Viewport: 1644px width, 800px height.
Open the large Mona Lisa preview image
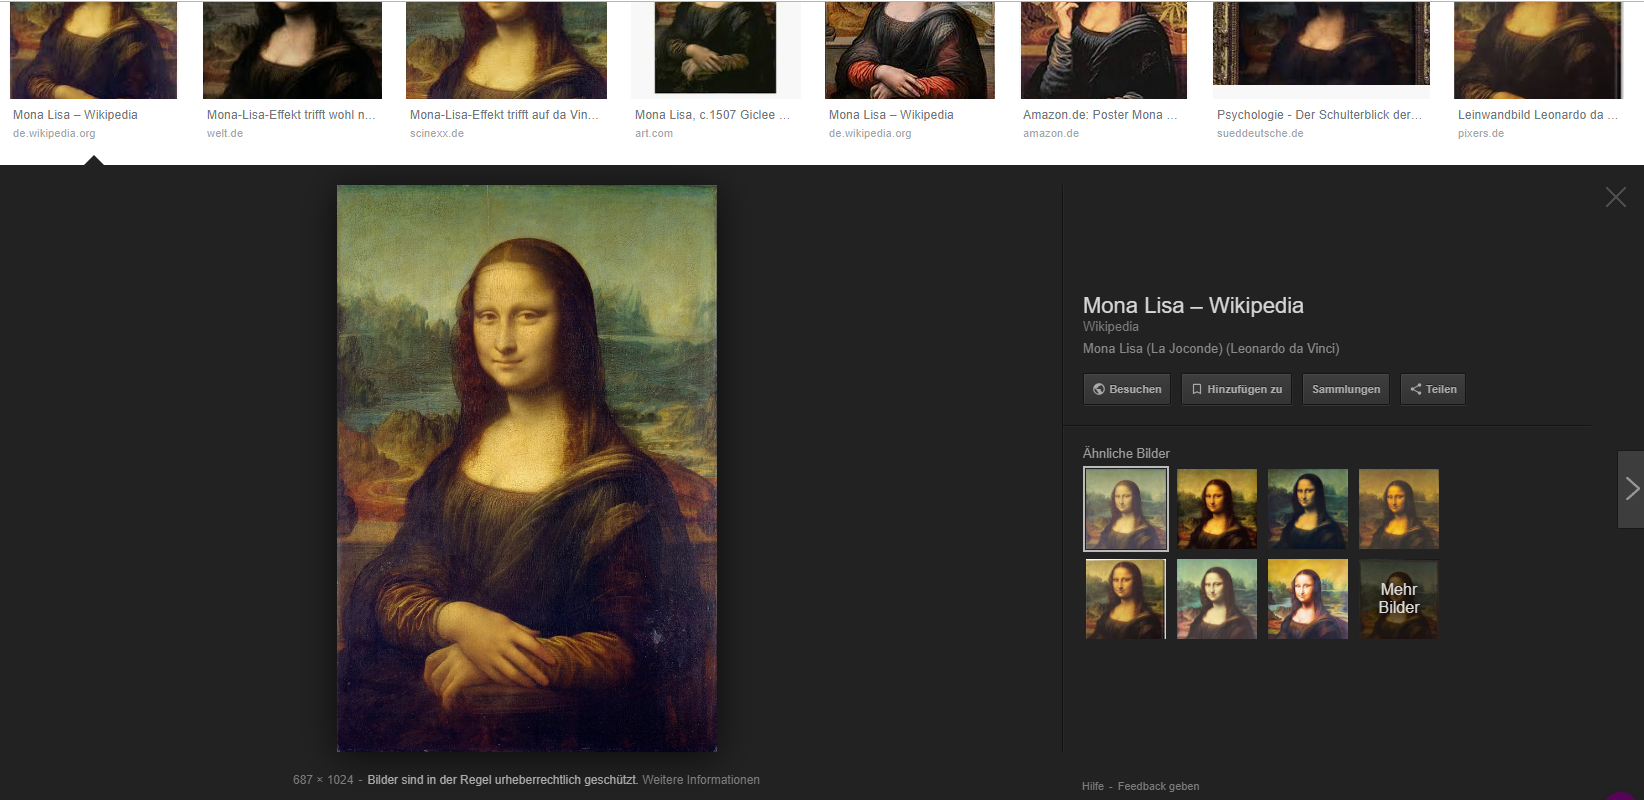coord(527,468)
